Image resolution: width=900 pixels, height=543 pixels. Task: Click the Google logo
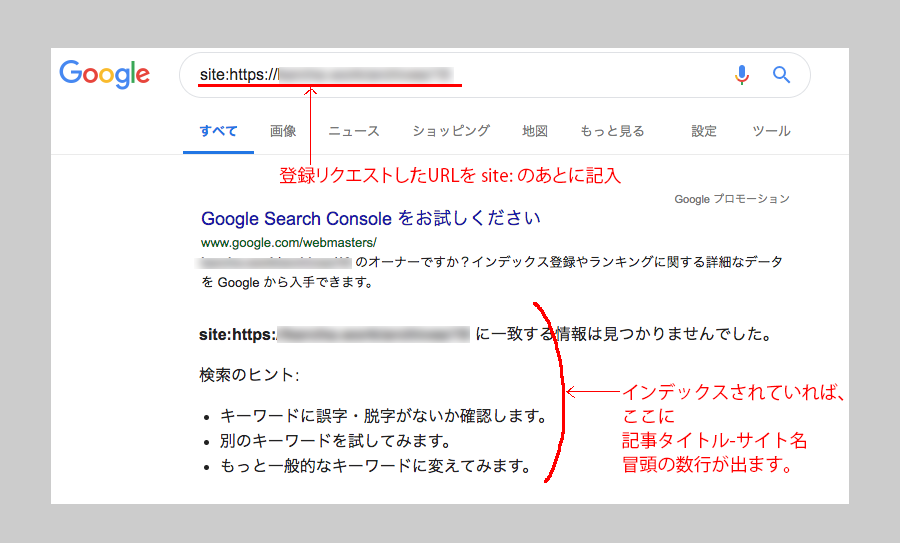pos(104,74)
